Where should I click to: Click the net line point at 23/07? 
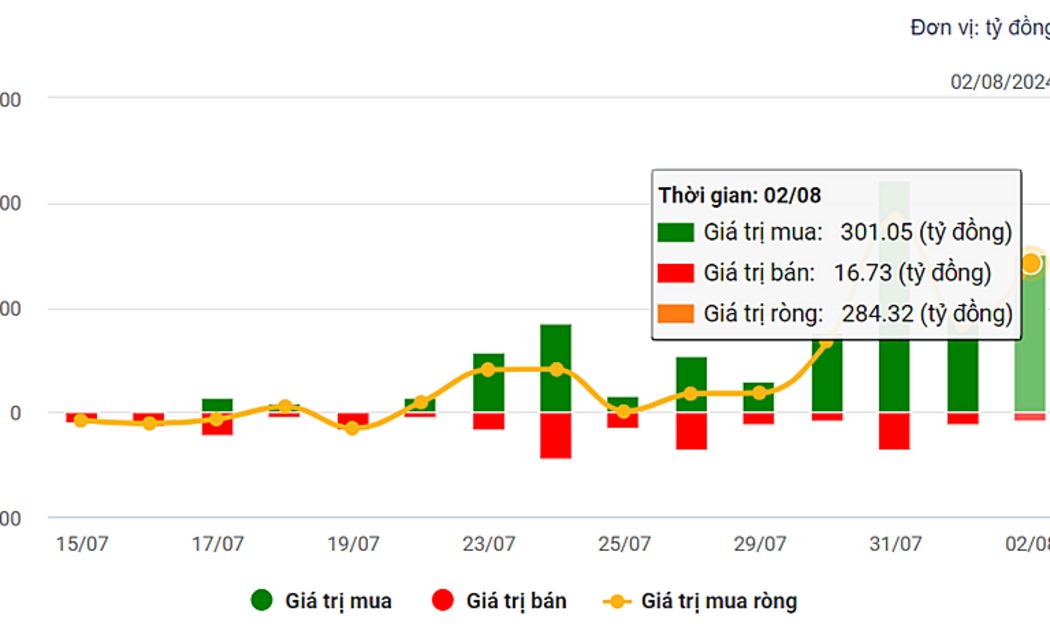488,370
